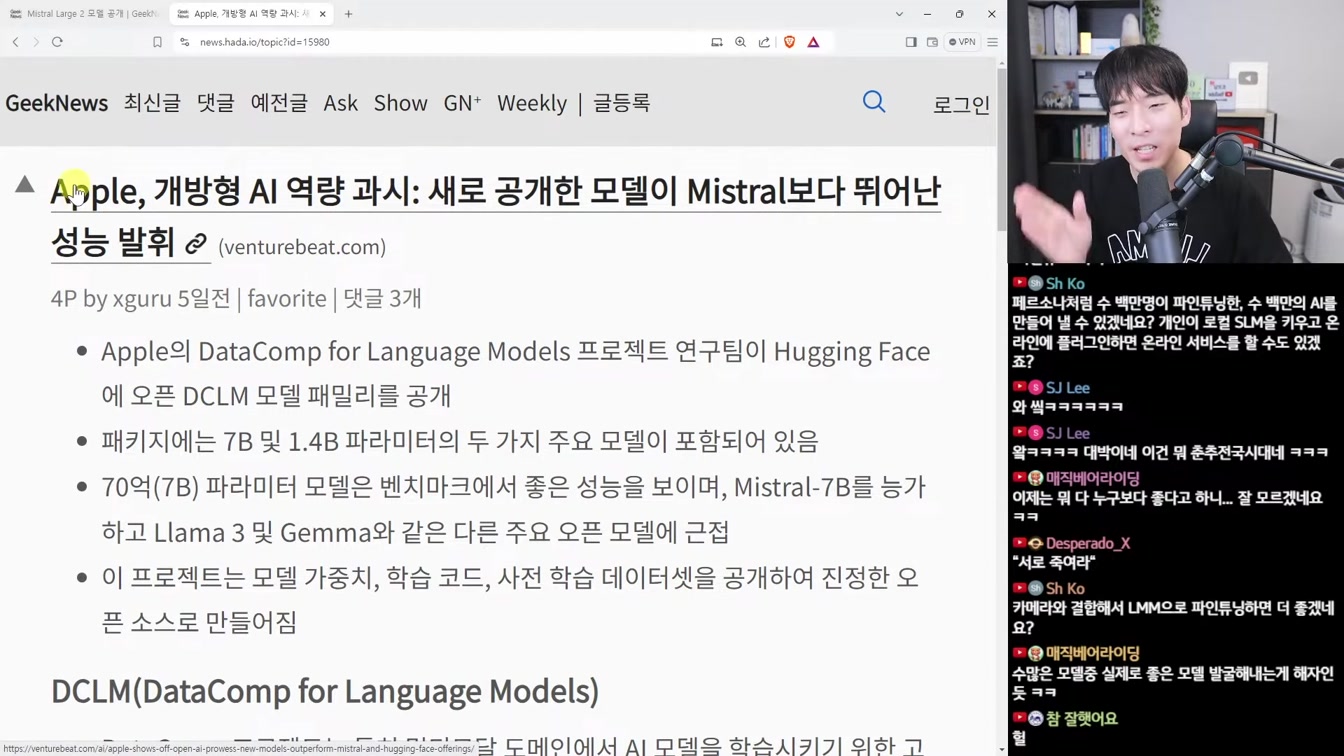The width and height of the screenshot is (1344, 756).
Task: Toggle the browser sidebar panel
Action: coord(910,42)
